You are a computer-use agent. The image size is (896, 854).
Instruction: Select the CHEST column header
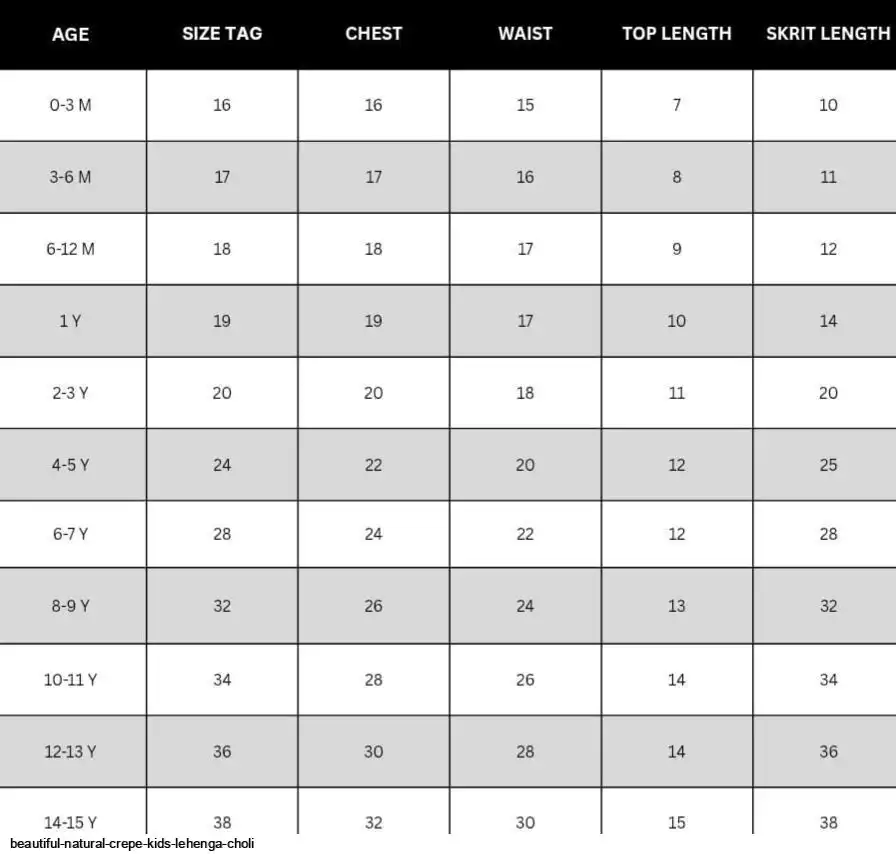[373, 33]
